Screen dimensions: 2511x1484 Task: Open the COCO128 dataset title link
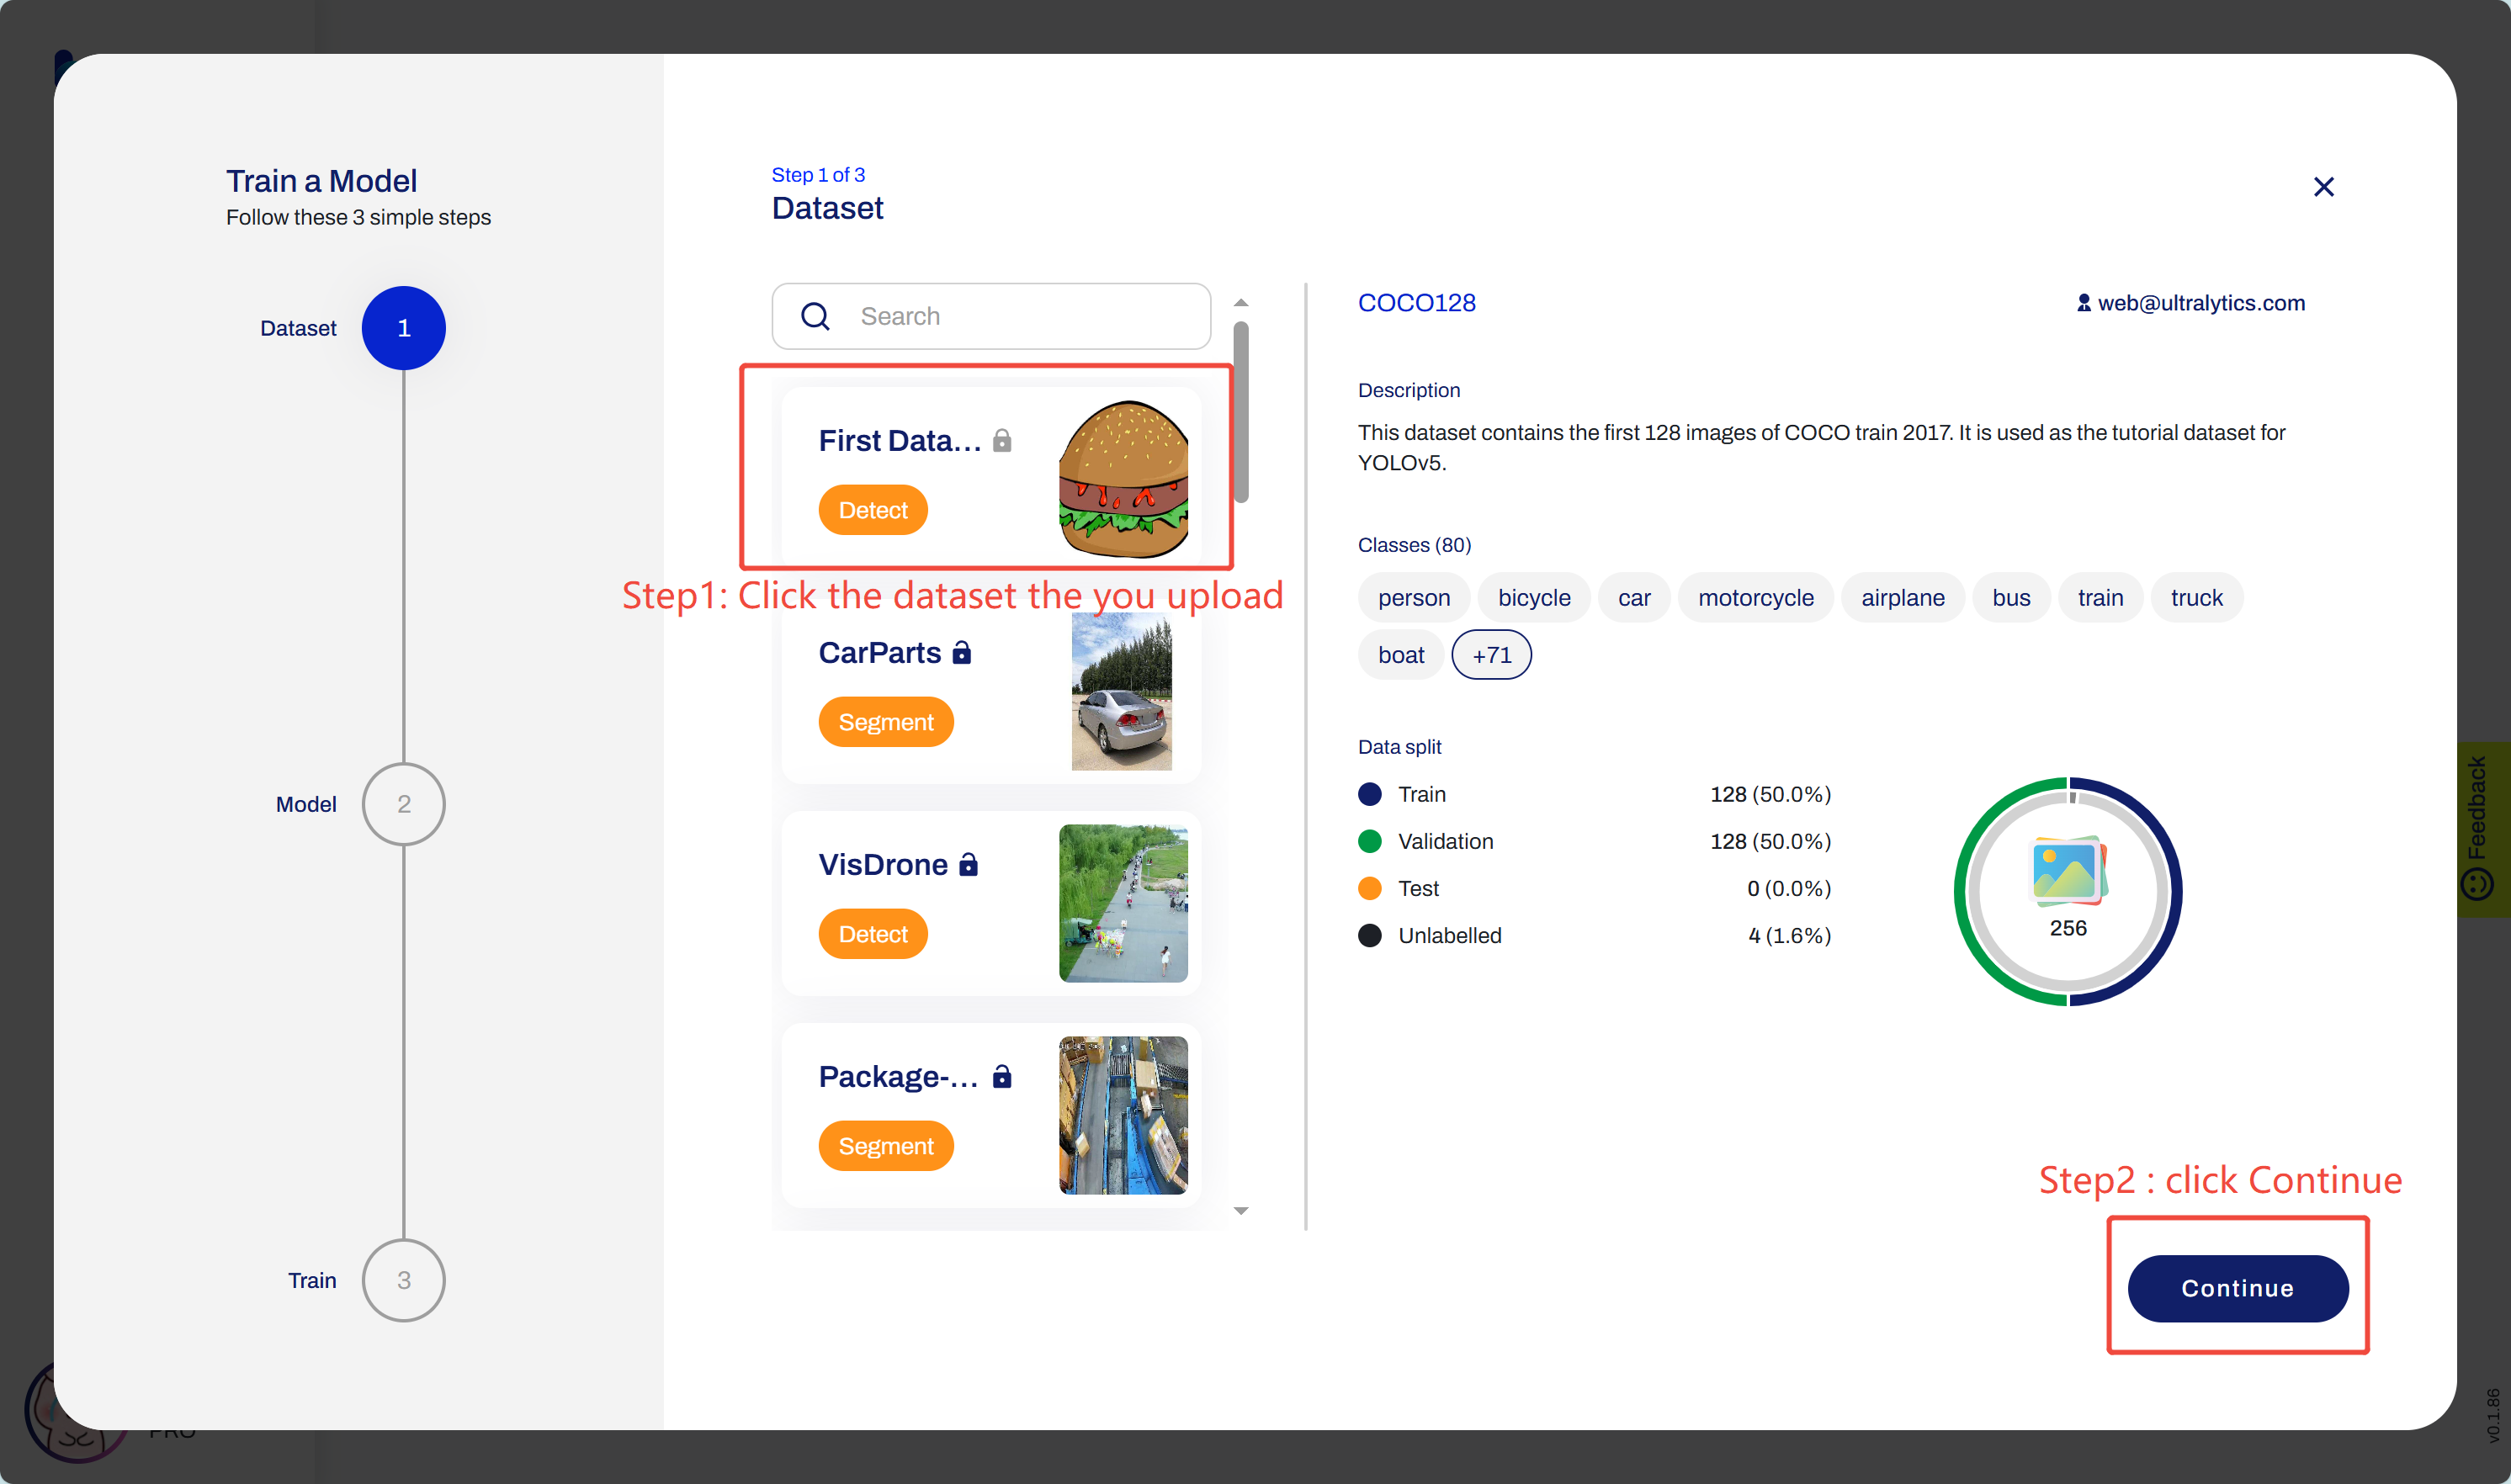(x=1416, y=303)
